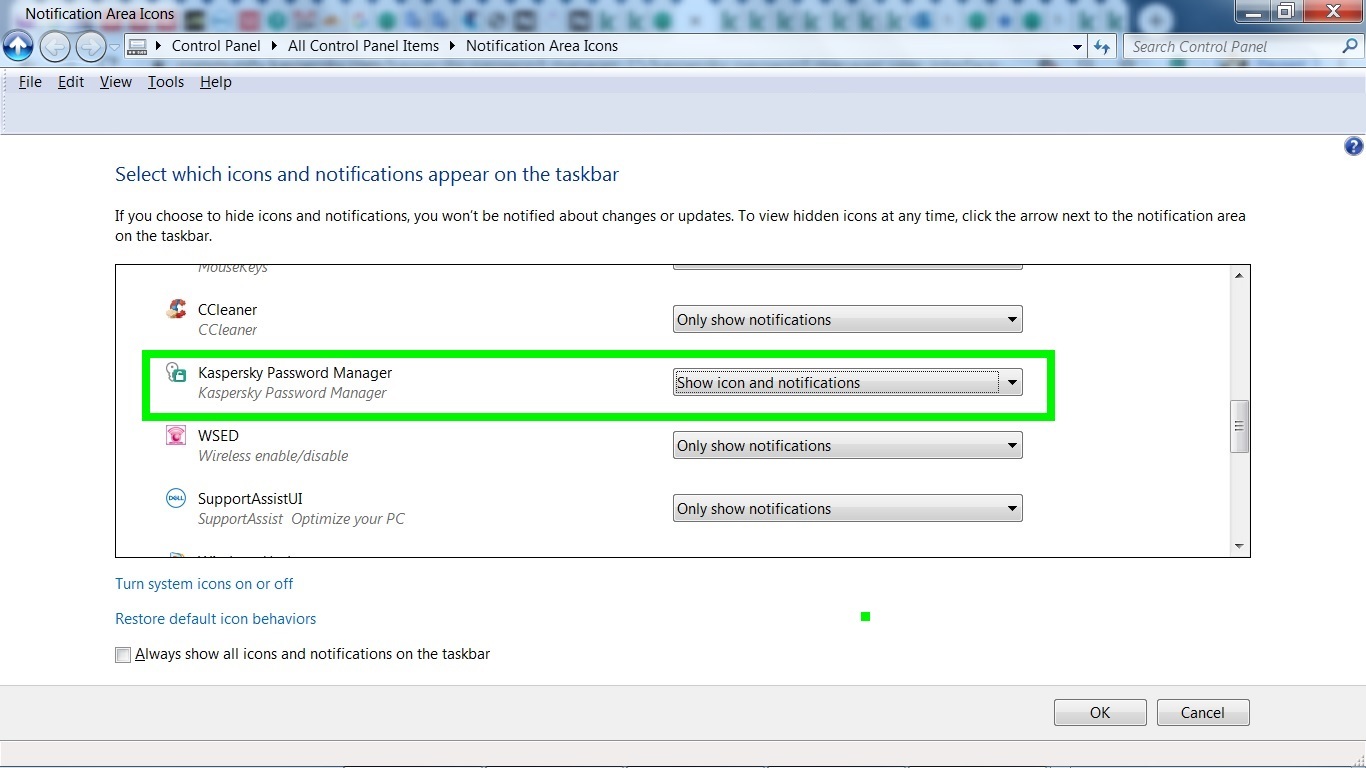The width and height of the screenshot is (1366, 768).
Task: Enable Always show all icons checkbox
Action: (x=123, y=655)
